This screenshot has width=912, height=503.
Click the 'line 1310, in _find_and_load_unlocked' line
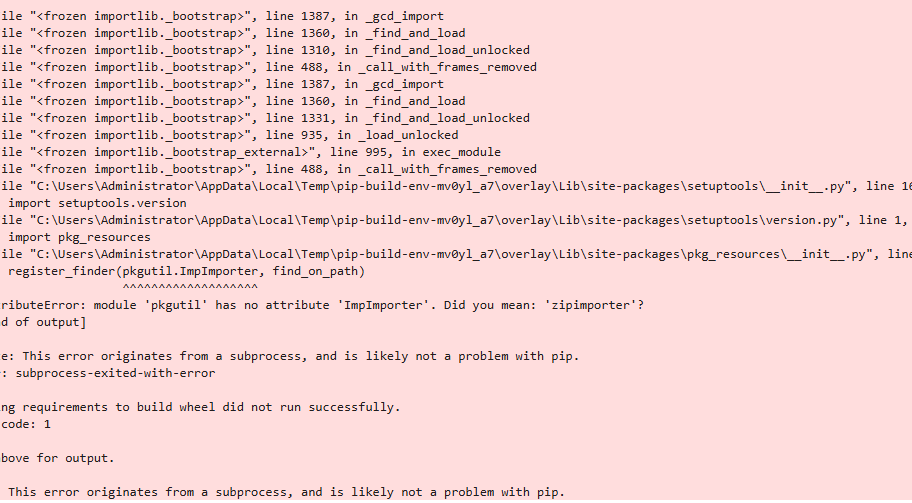point(265,50)
